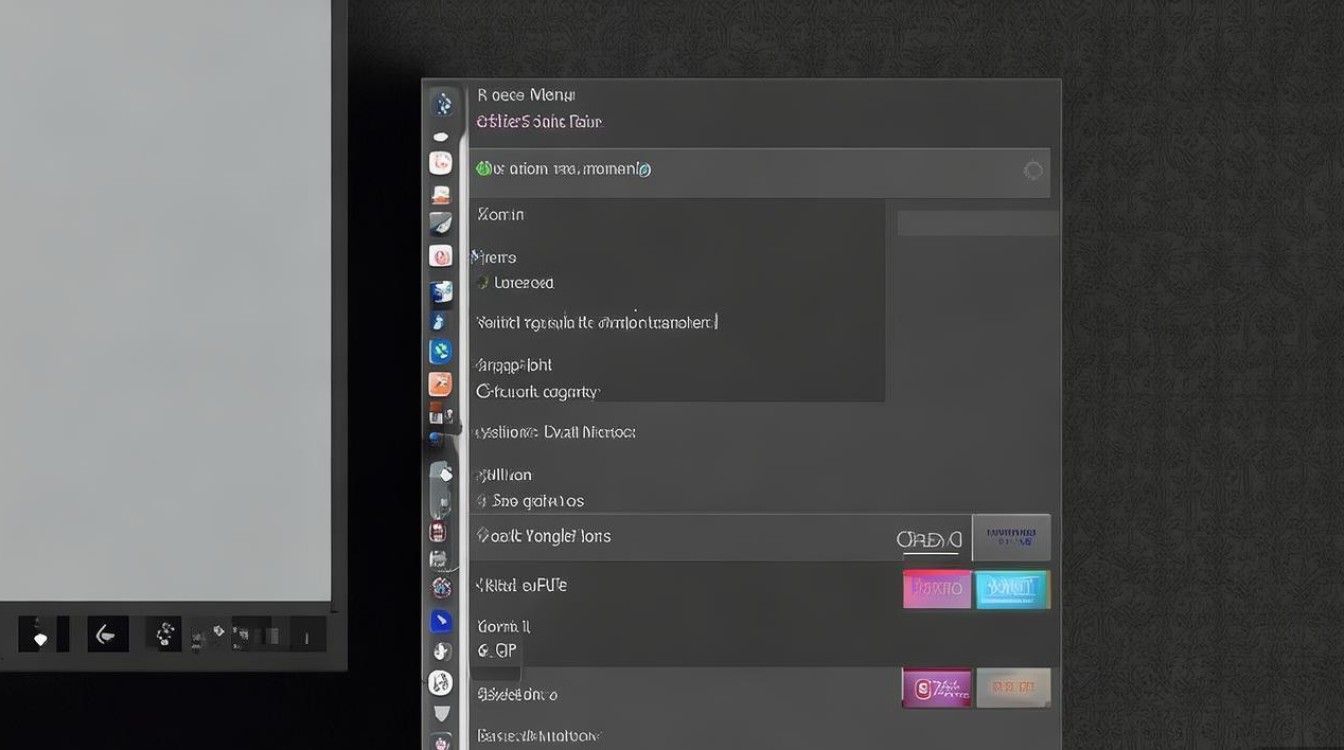Expand the row with the underlined label
1344x750 pixels.
[x=760, y=538]
